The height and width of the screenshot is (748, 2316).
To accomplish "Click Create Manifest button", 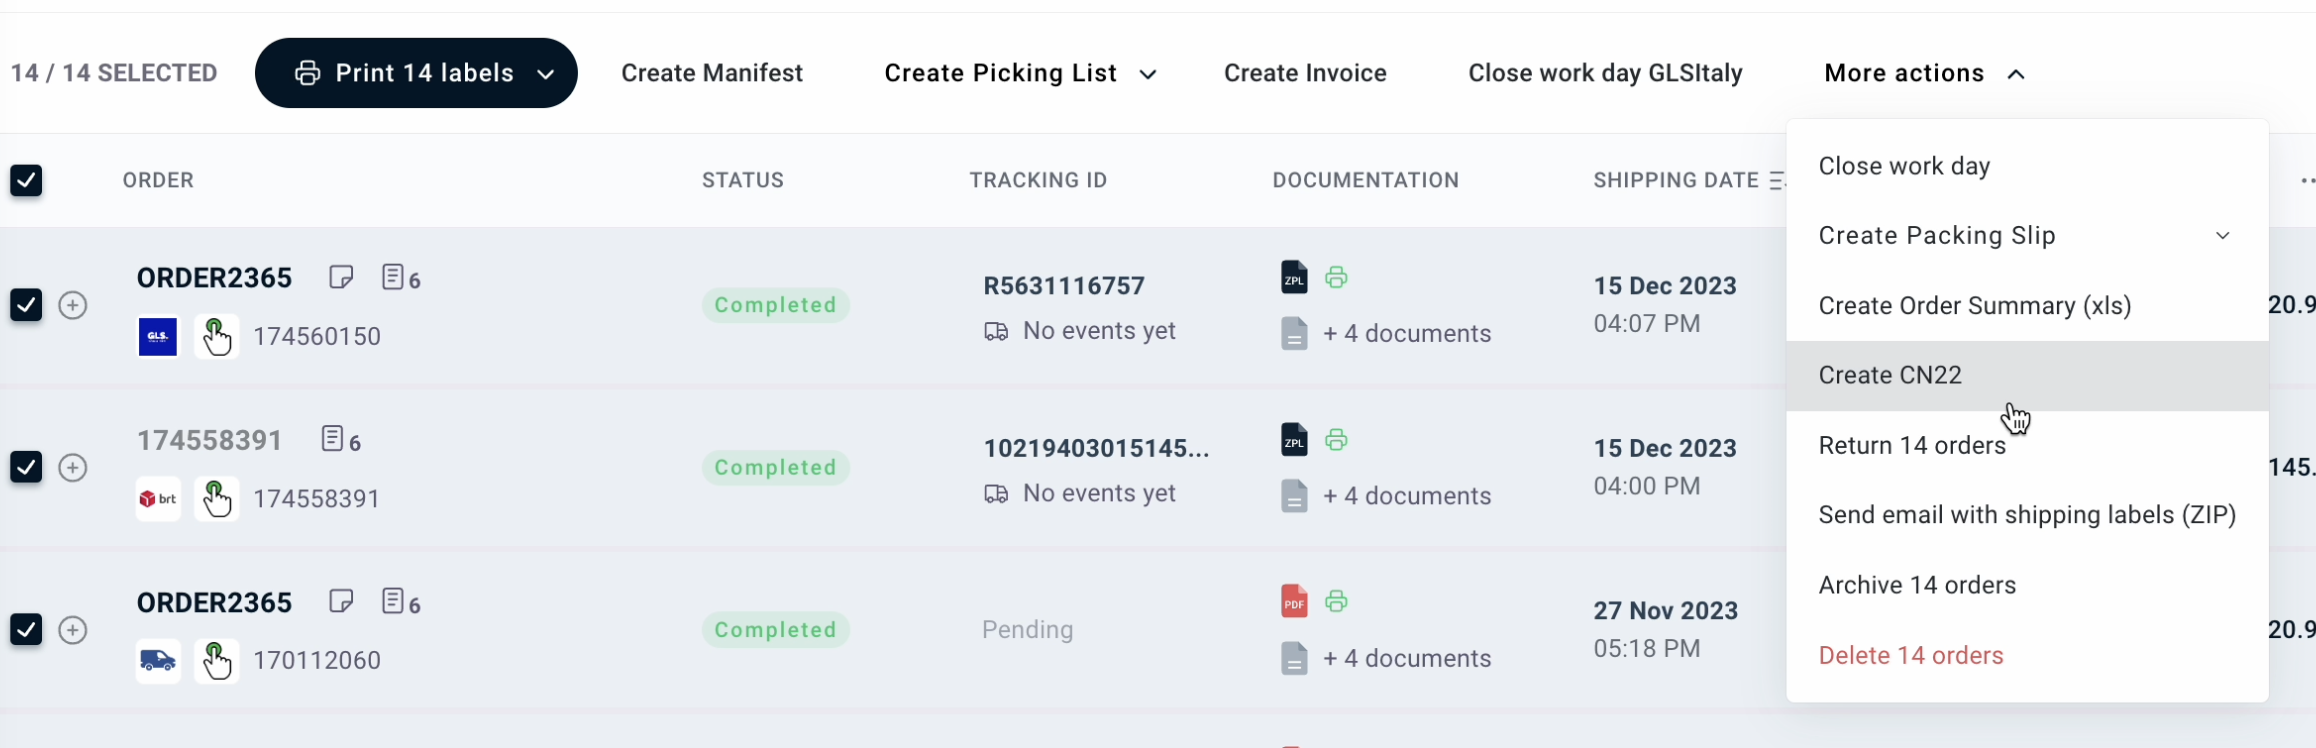I will coord(712,73).
